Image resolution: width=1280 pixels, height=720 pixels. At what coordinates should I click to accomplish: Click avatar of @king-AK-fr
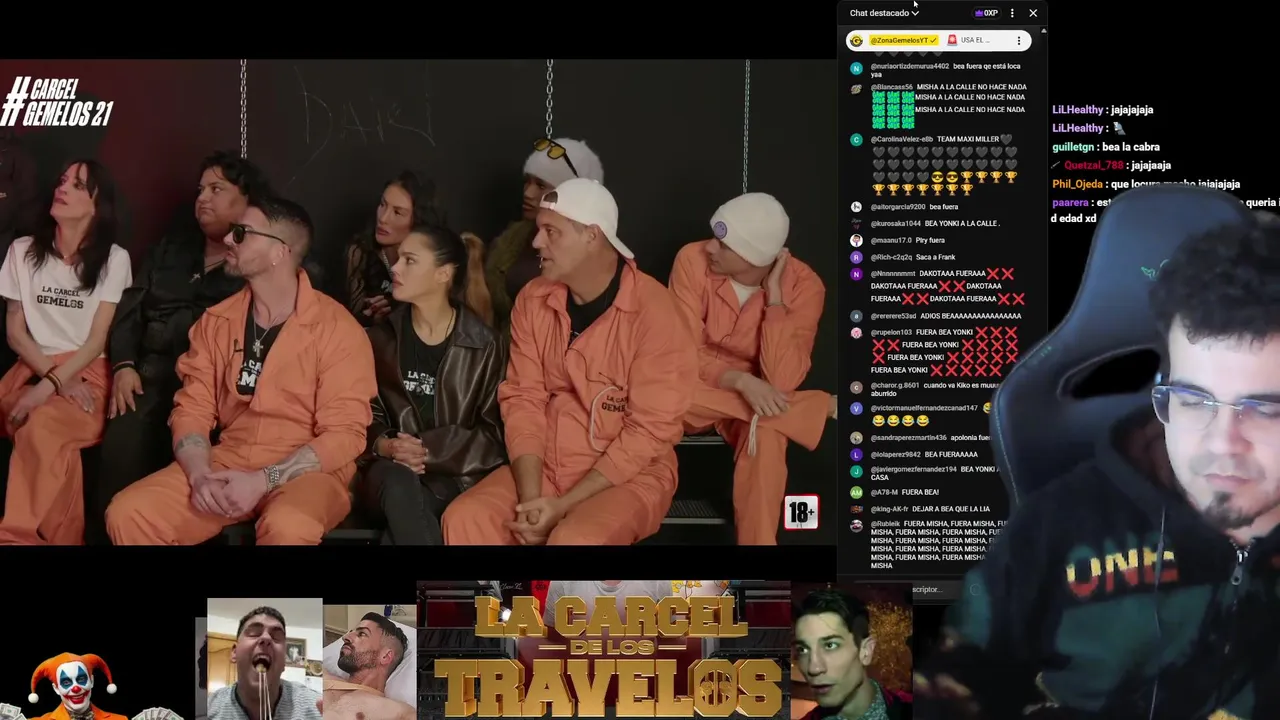pos(856,510)
